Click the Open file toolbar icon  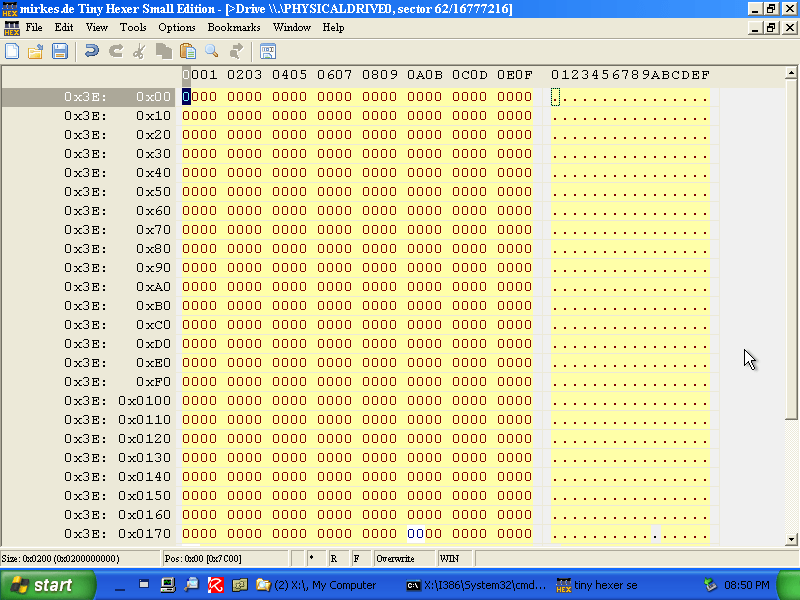click(36, 51)
